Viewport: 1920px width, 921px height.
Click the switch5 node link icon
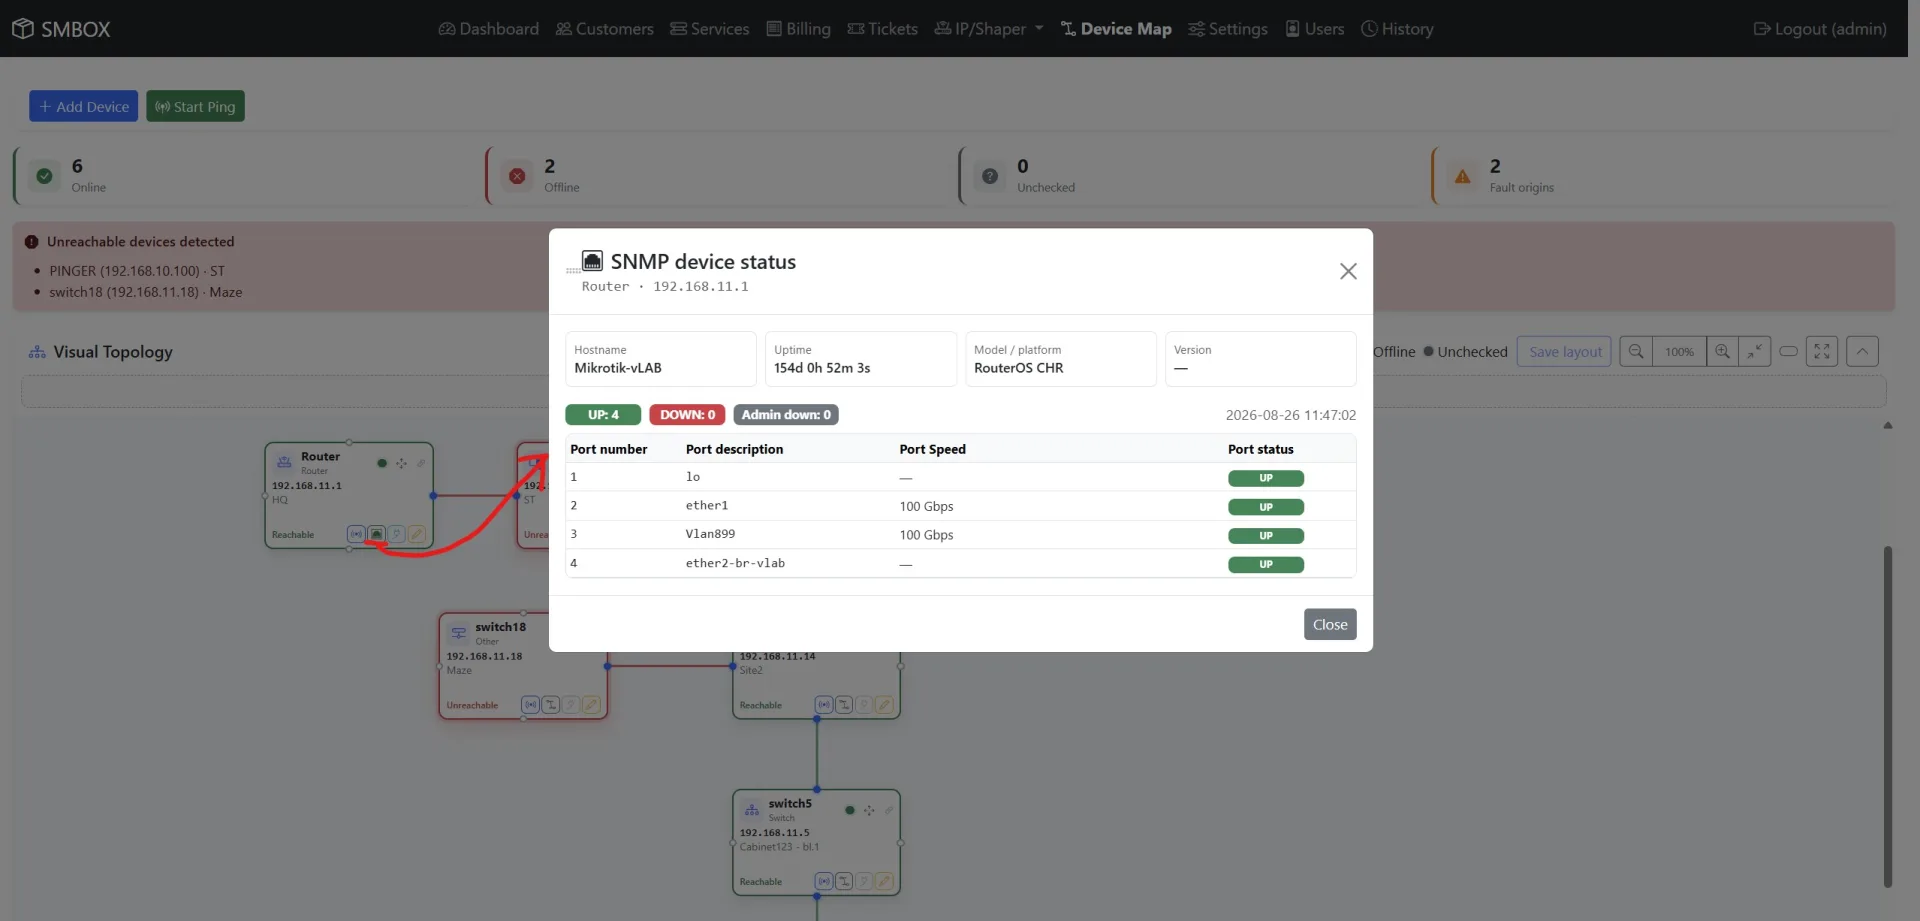(889, 810)
